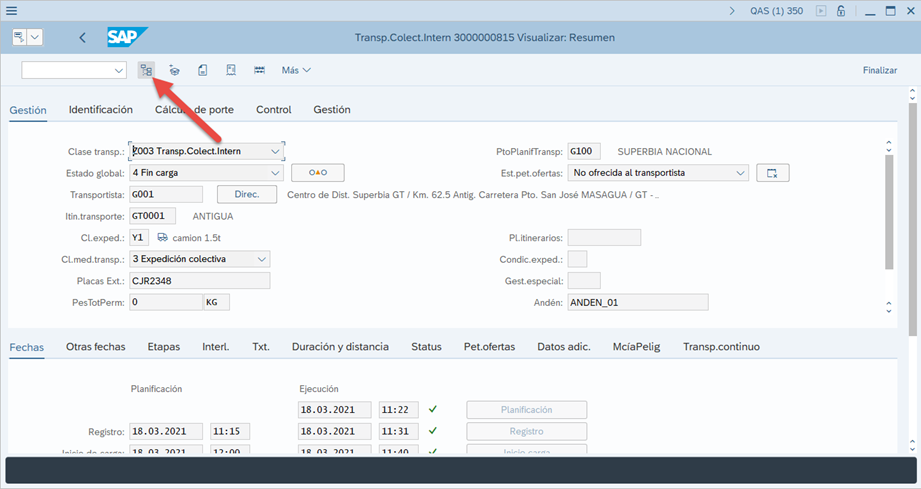
Task: Click icon button next to Est.pet.ofertas dropdown
Action: point(772,173)
